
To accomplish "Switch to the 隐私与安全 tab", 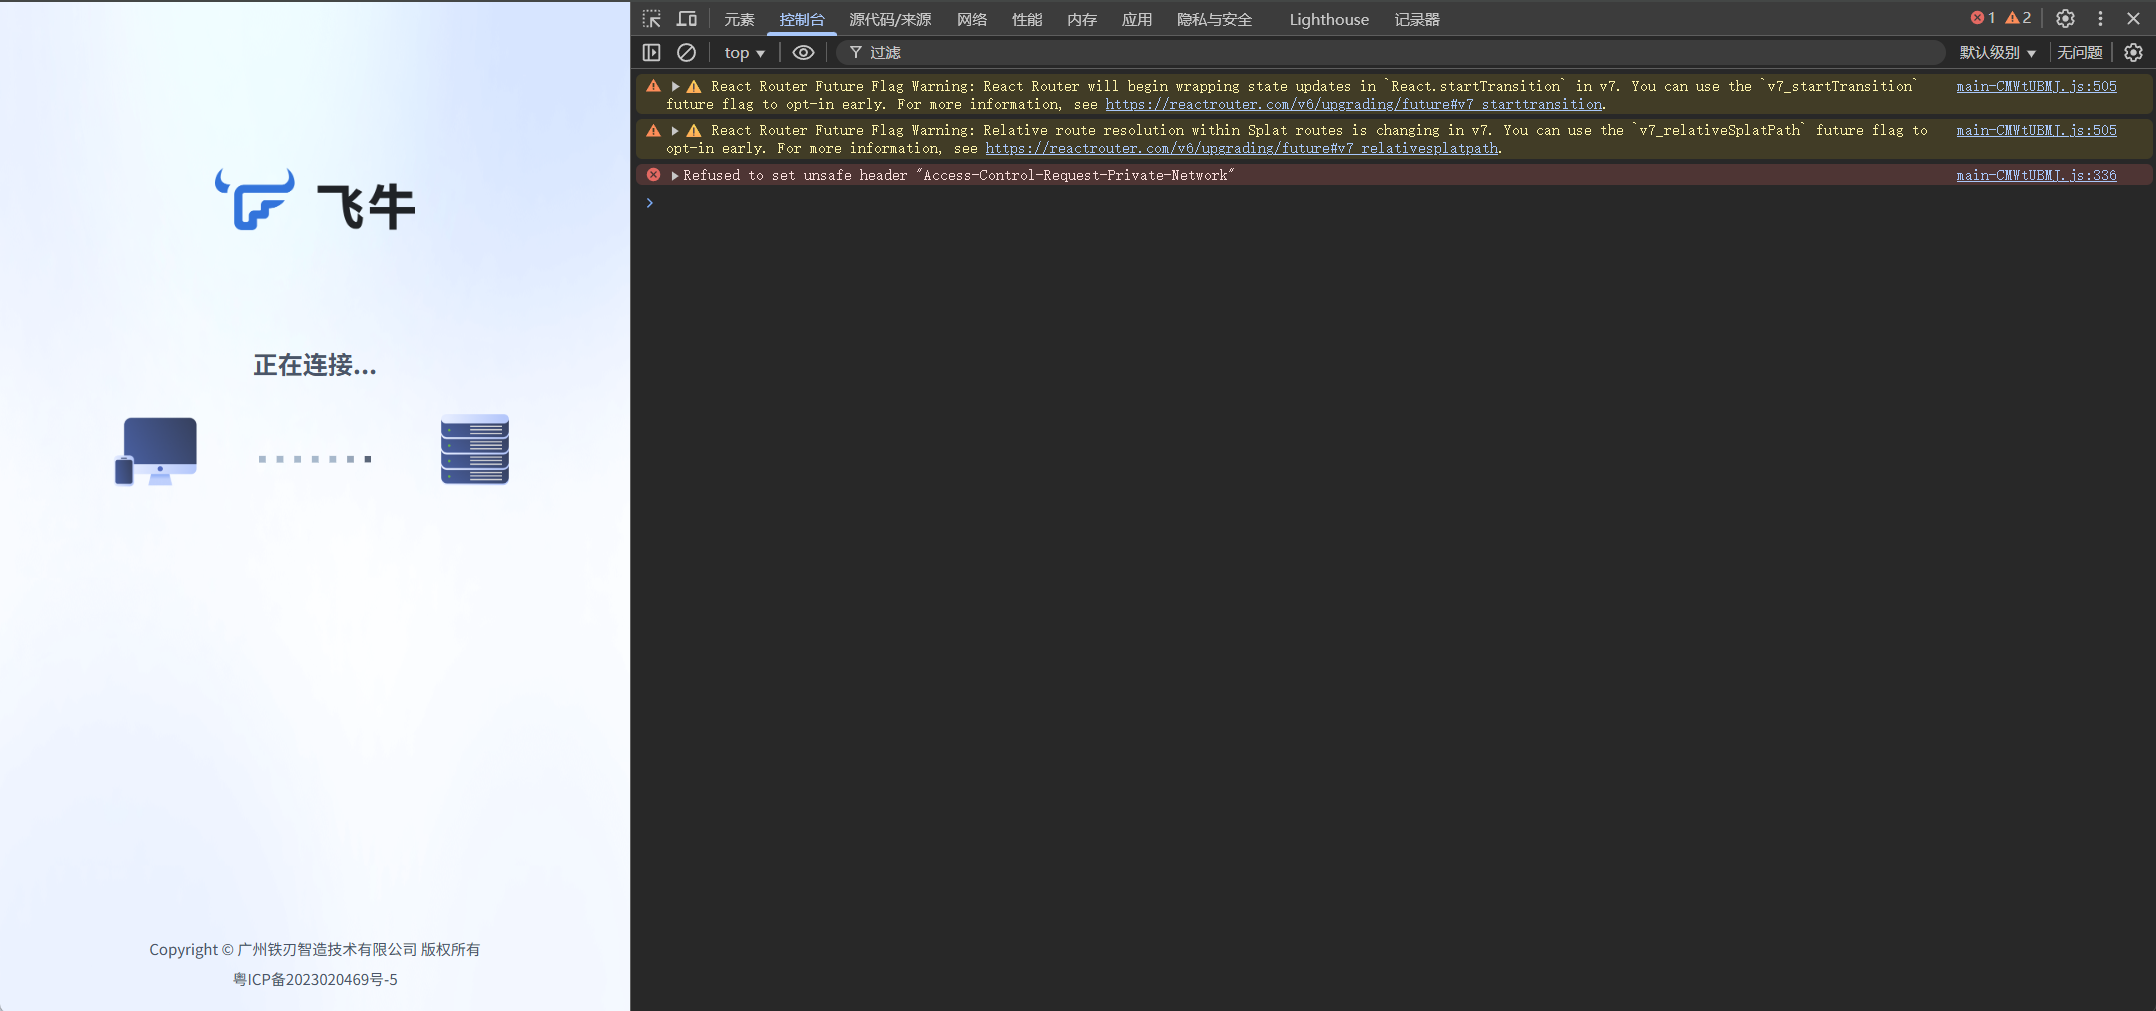I will click(1214, 19).
